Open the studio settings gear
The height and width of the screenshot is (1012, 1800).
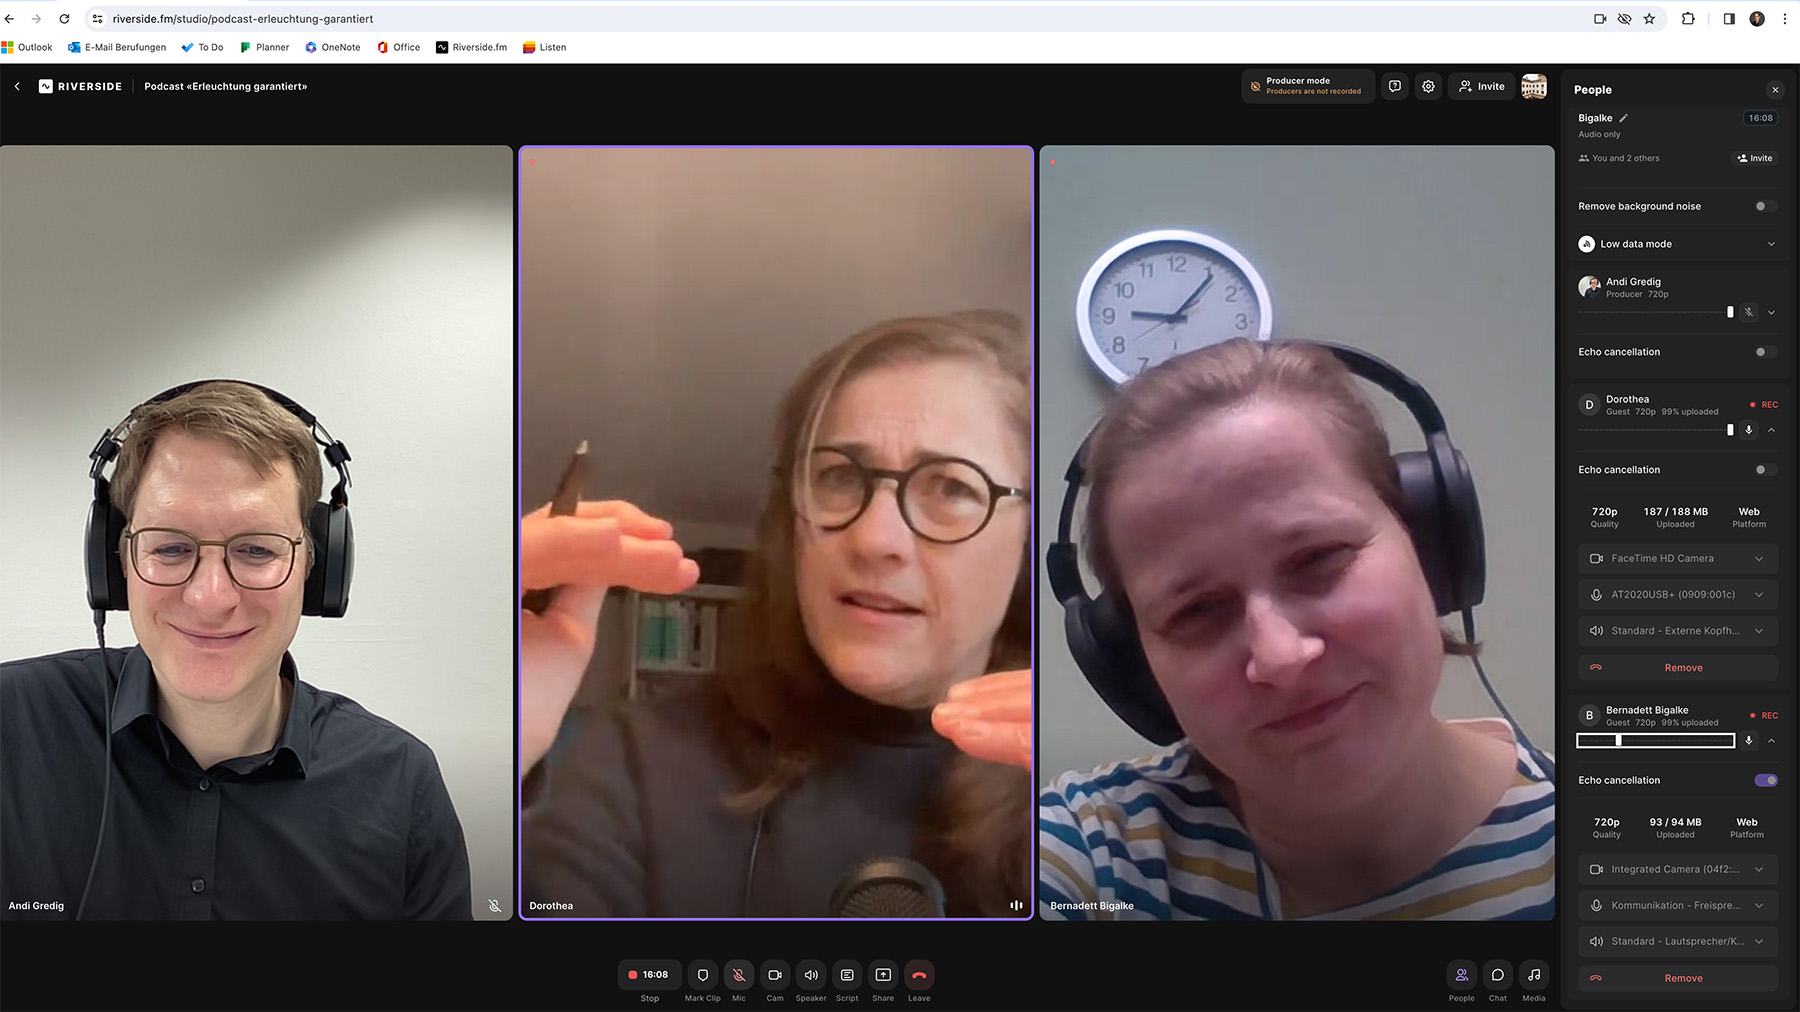coord(1427,86)
